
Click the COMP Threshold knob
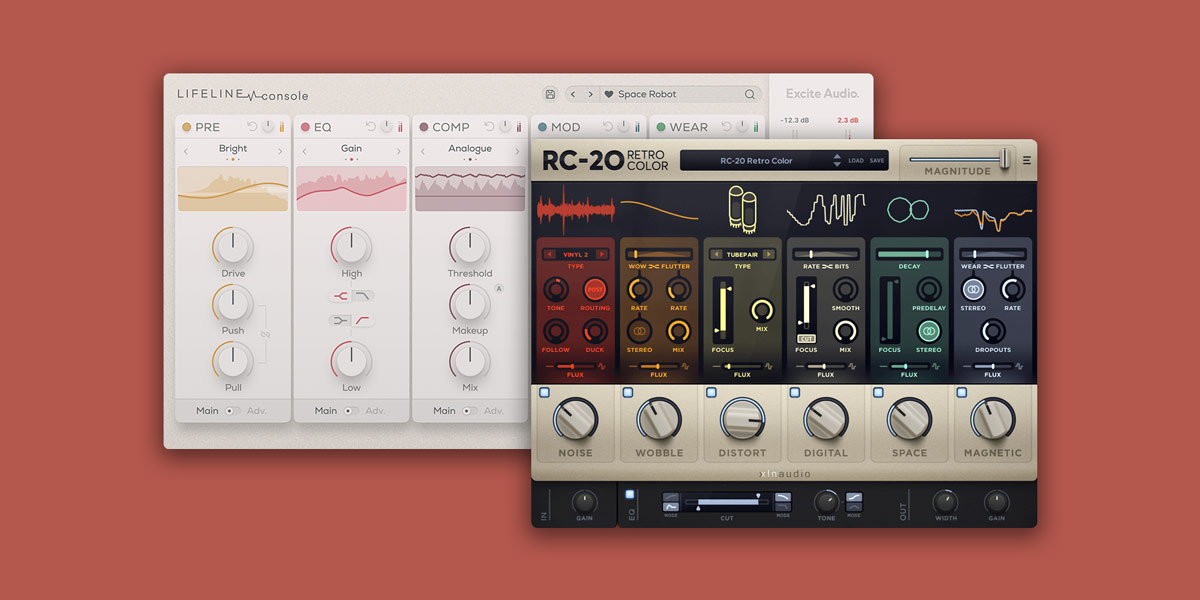[470, 246]
